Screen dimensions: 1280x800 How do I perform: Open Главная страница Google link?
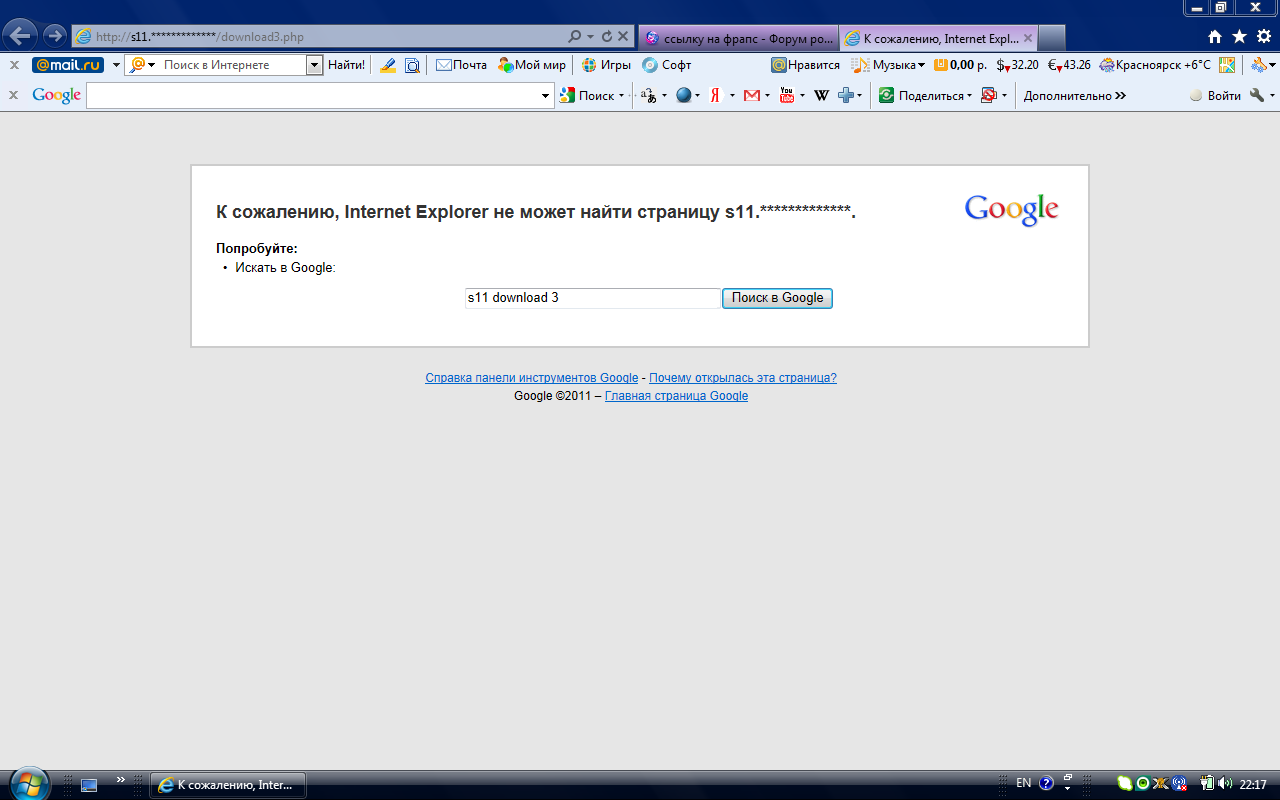[677, 396]
